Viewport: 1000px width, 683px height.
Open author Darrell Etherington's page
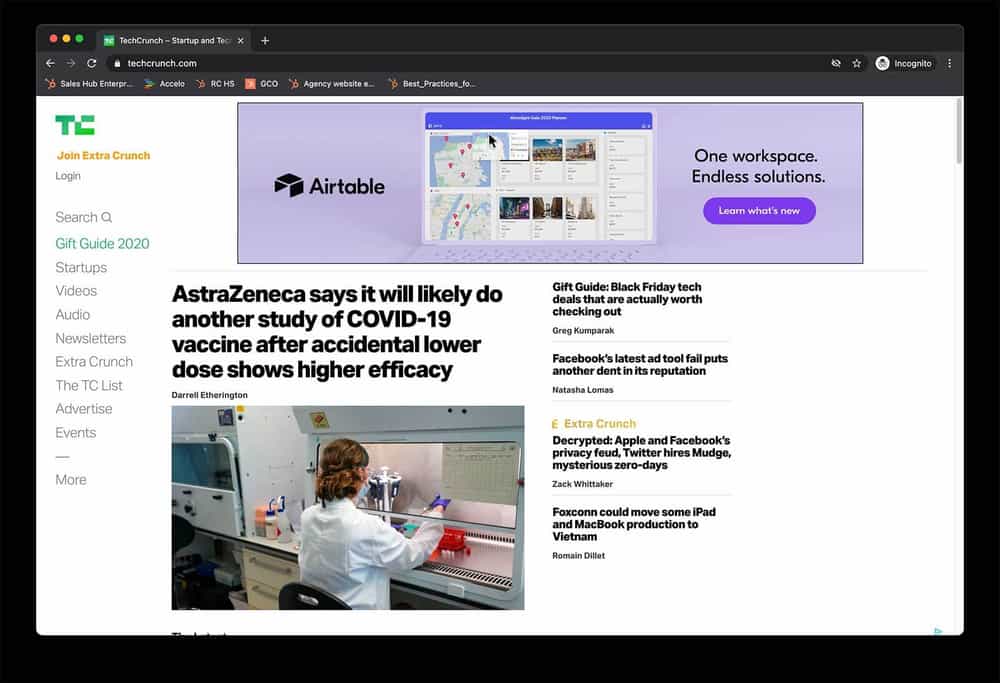(209, 395)
